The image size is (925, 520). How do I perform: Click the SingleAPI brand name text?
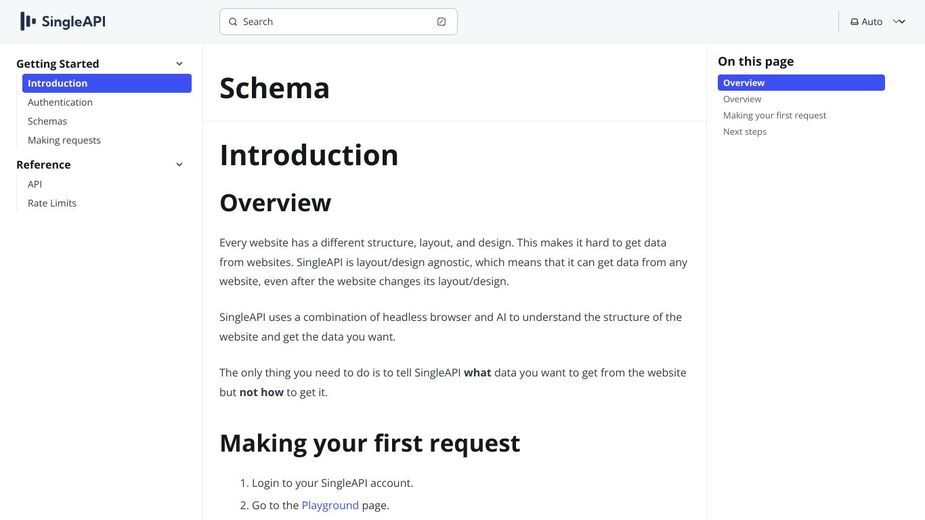[73, 22]
